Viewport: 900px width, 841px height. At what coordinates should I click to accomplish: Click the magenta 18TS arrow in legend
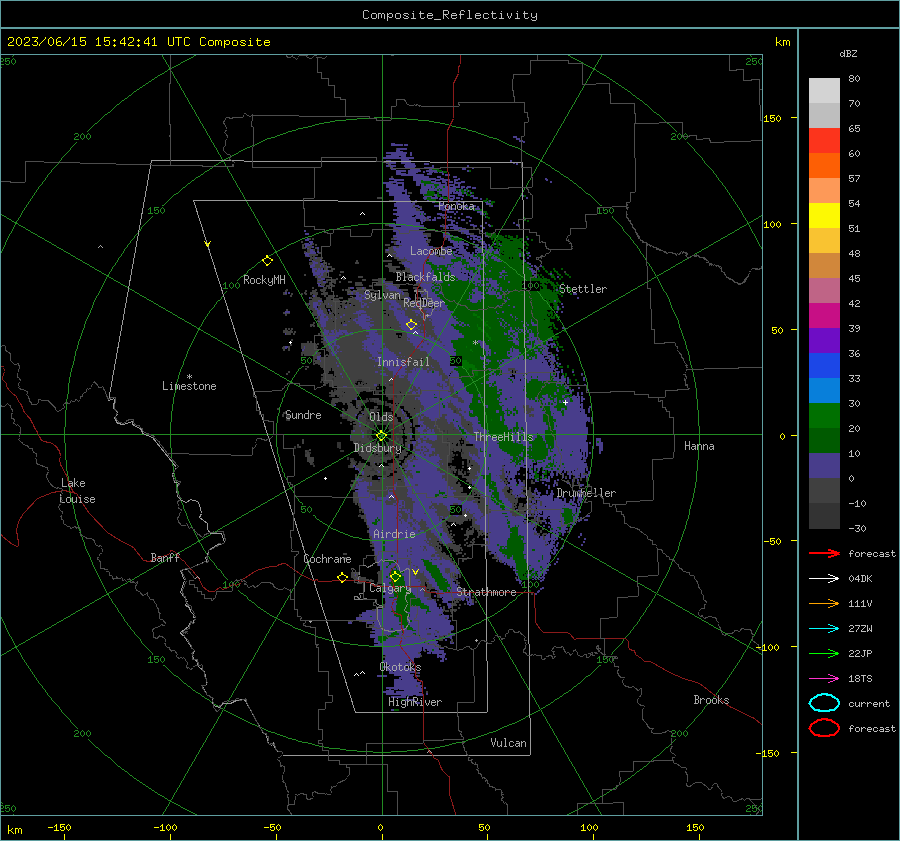(824, 679)
